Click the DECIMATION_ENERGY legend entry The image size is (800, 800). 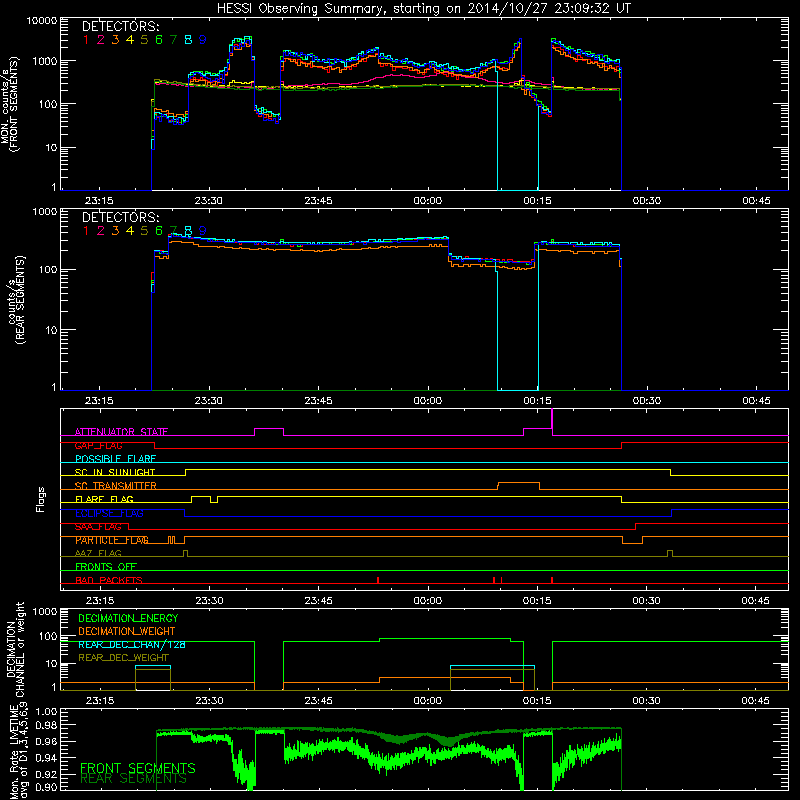(x=128, y=618)
